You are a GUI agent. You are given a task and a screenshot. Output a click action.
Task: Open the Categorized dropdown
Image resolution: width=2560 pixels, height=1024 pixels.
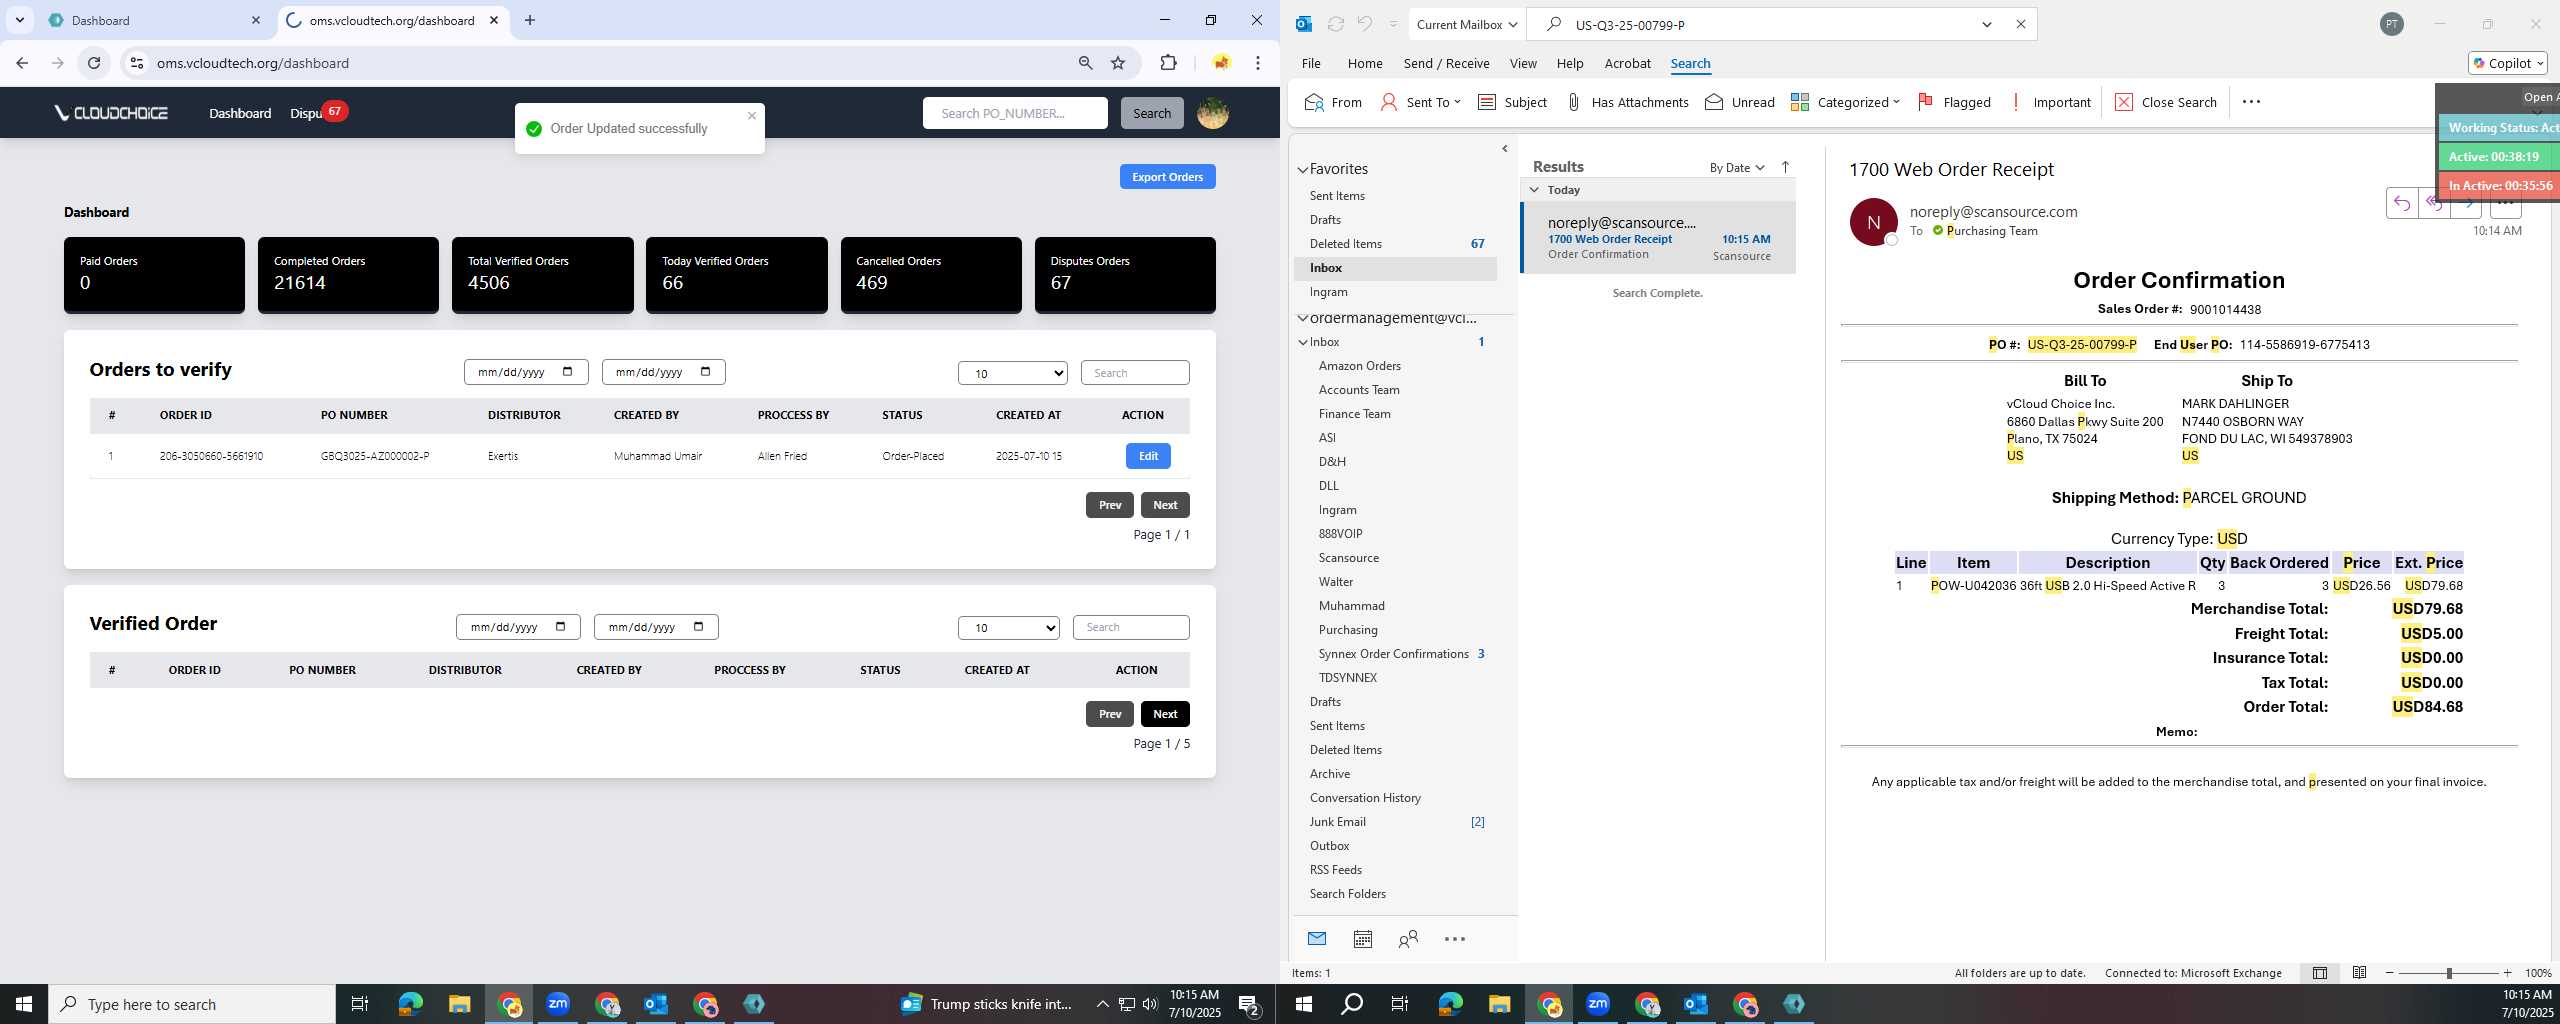coord(1845,102)
